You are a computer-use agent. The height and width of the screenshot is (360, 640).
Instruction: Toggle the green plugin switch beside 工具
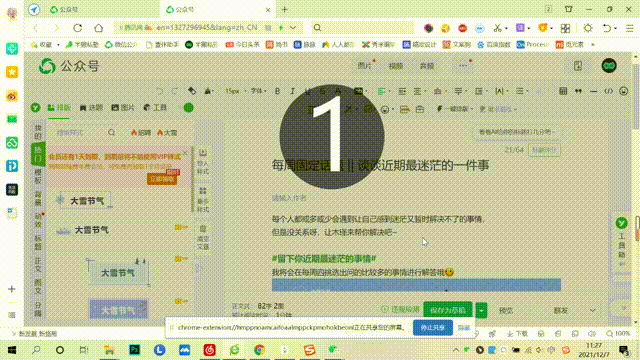[189, 108]
